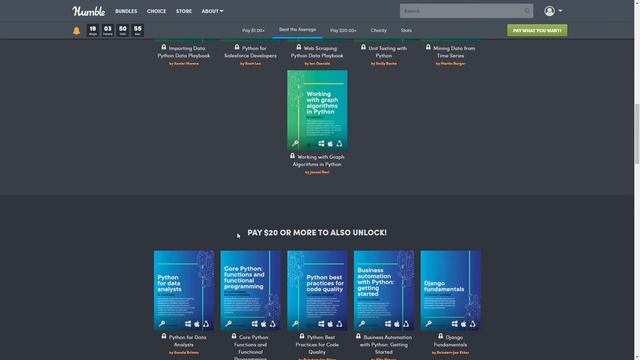The width and height of the screenshot is (640, 360).
Task: Click the 'Pay $20 or more to also unlock!' heading
Action: [x=317, y=233]
